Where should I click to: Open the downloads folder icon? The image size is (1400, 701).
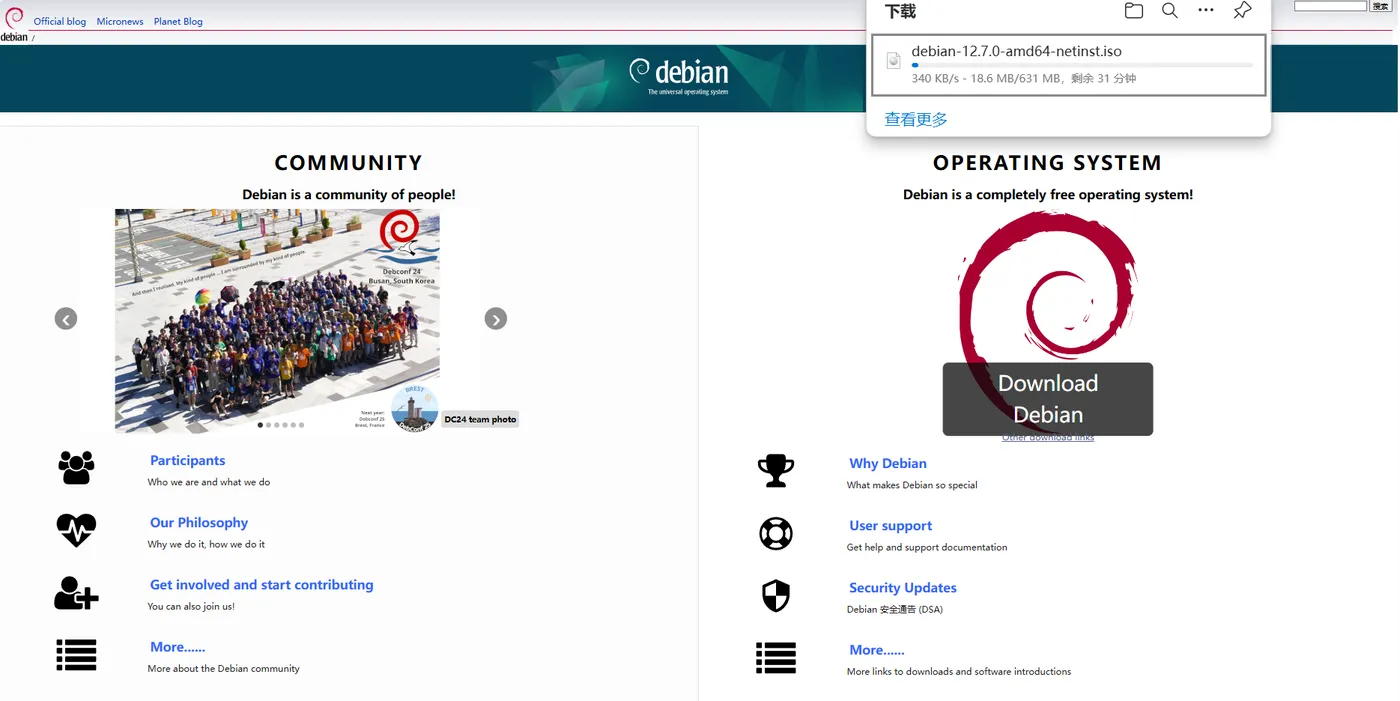click(1133, 11)
